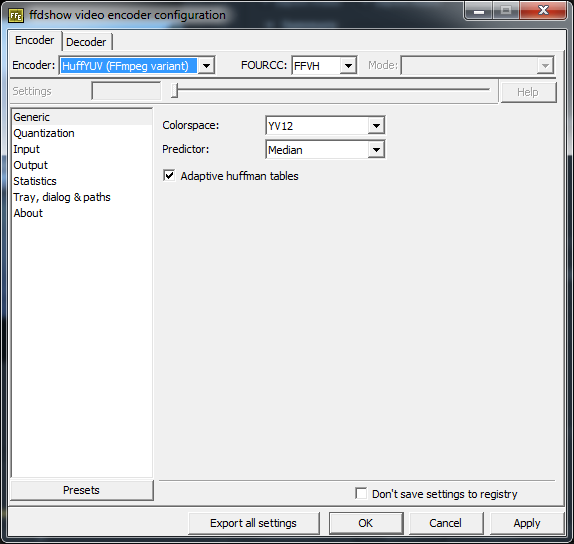Click Export all settings button
This screenshot has height=544, width=574.
pyautogui.click(x=253, y=523)
